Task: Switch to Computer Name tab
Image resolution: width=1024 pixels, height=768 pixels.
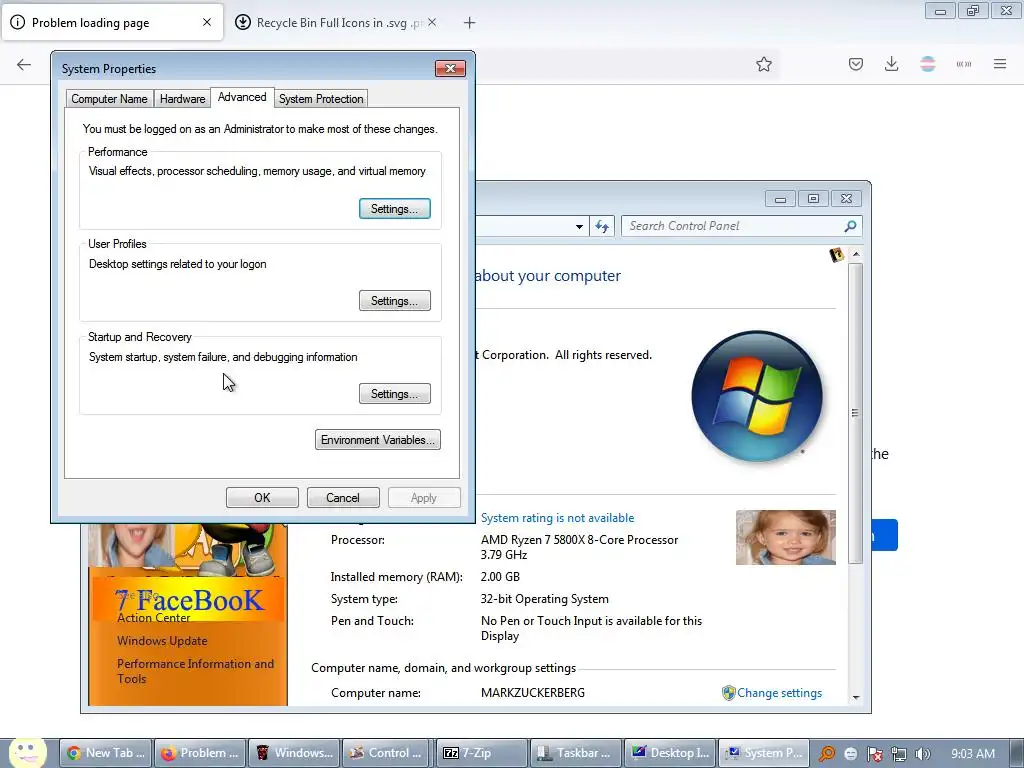Action: (109, 99)
